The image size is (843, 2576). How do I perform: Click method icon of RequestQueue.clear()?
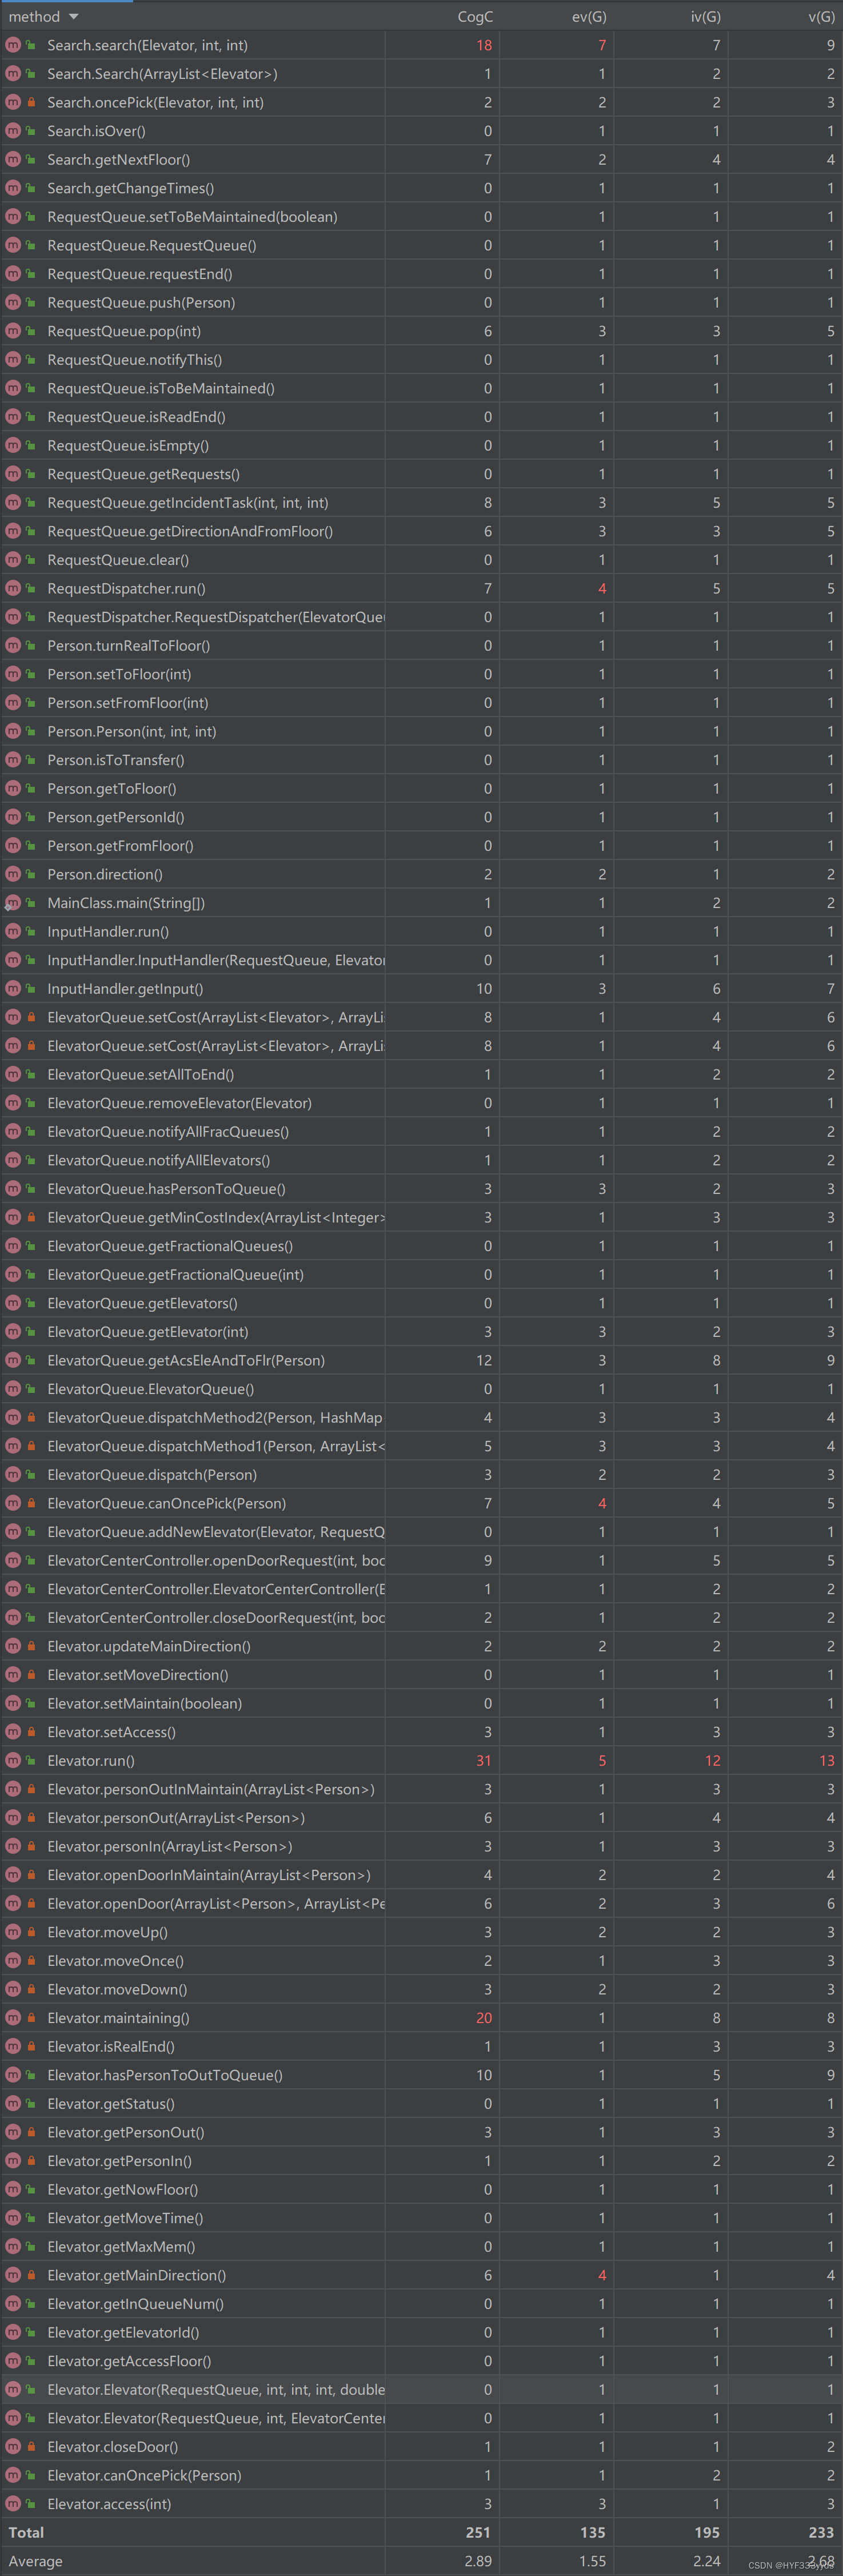[x=13, y=560]
